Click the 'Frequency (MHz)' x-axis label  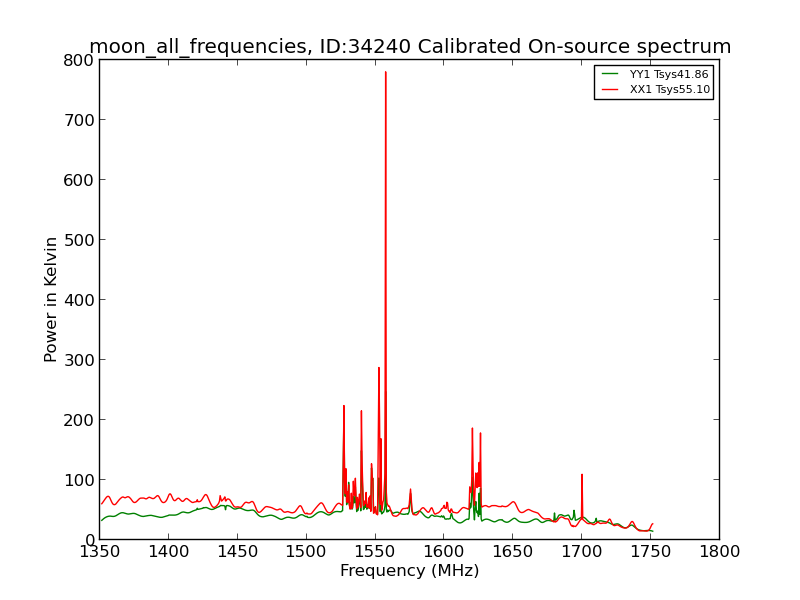point(410,570)
